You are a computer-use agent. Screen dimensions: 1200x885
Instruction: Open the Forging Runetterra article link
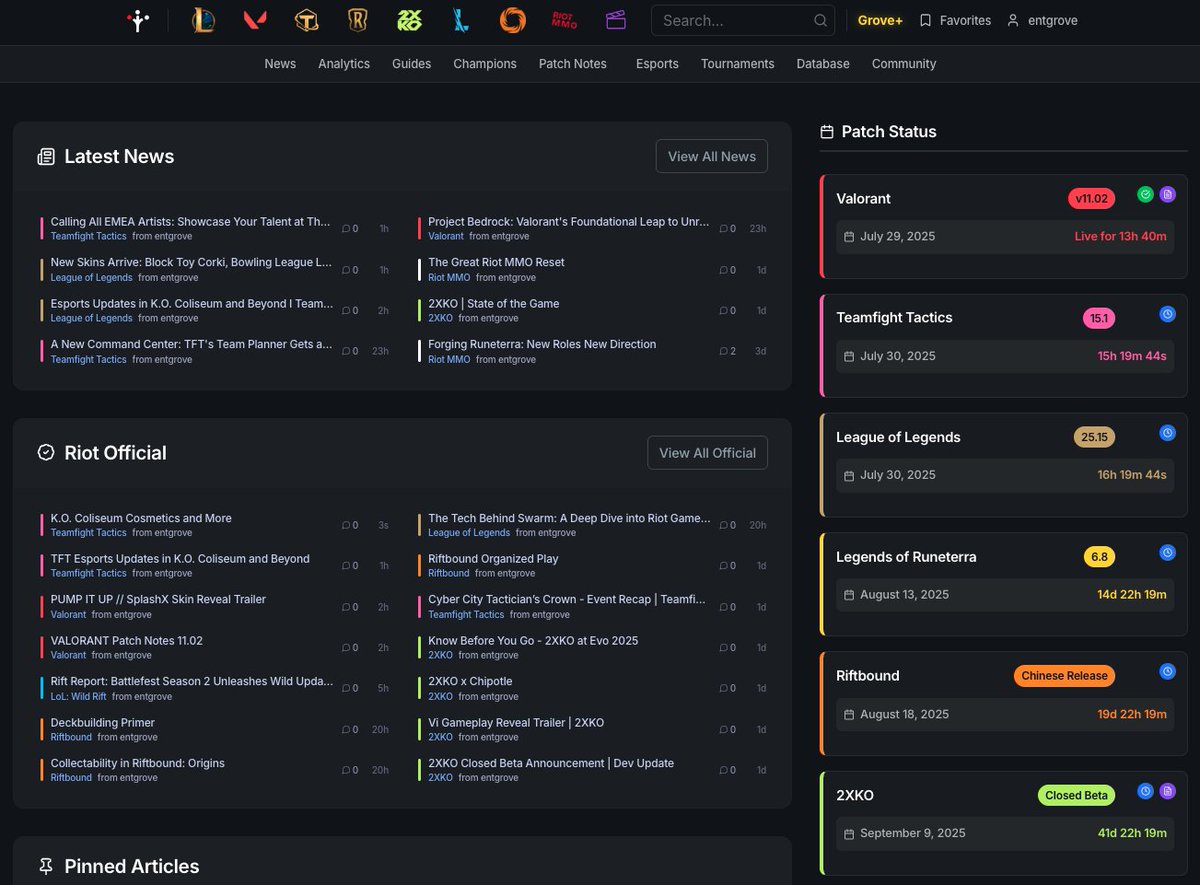coord(540,343)
